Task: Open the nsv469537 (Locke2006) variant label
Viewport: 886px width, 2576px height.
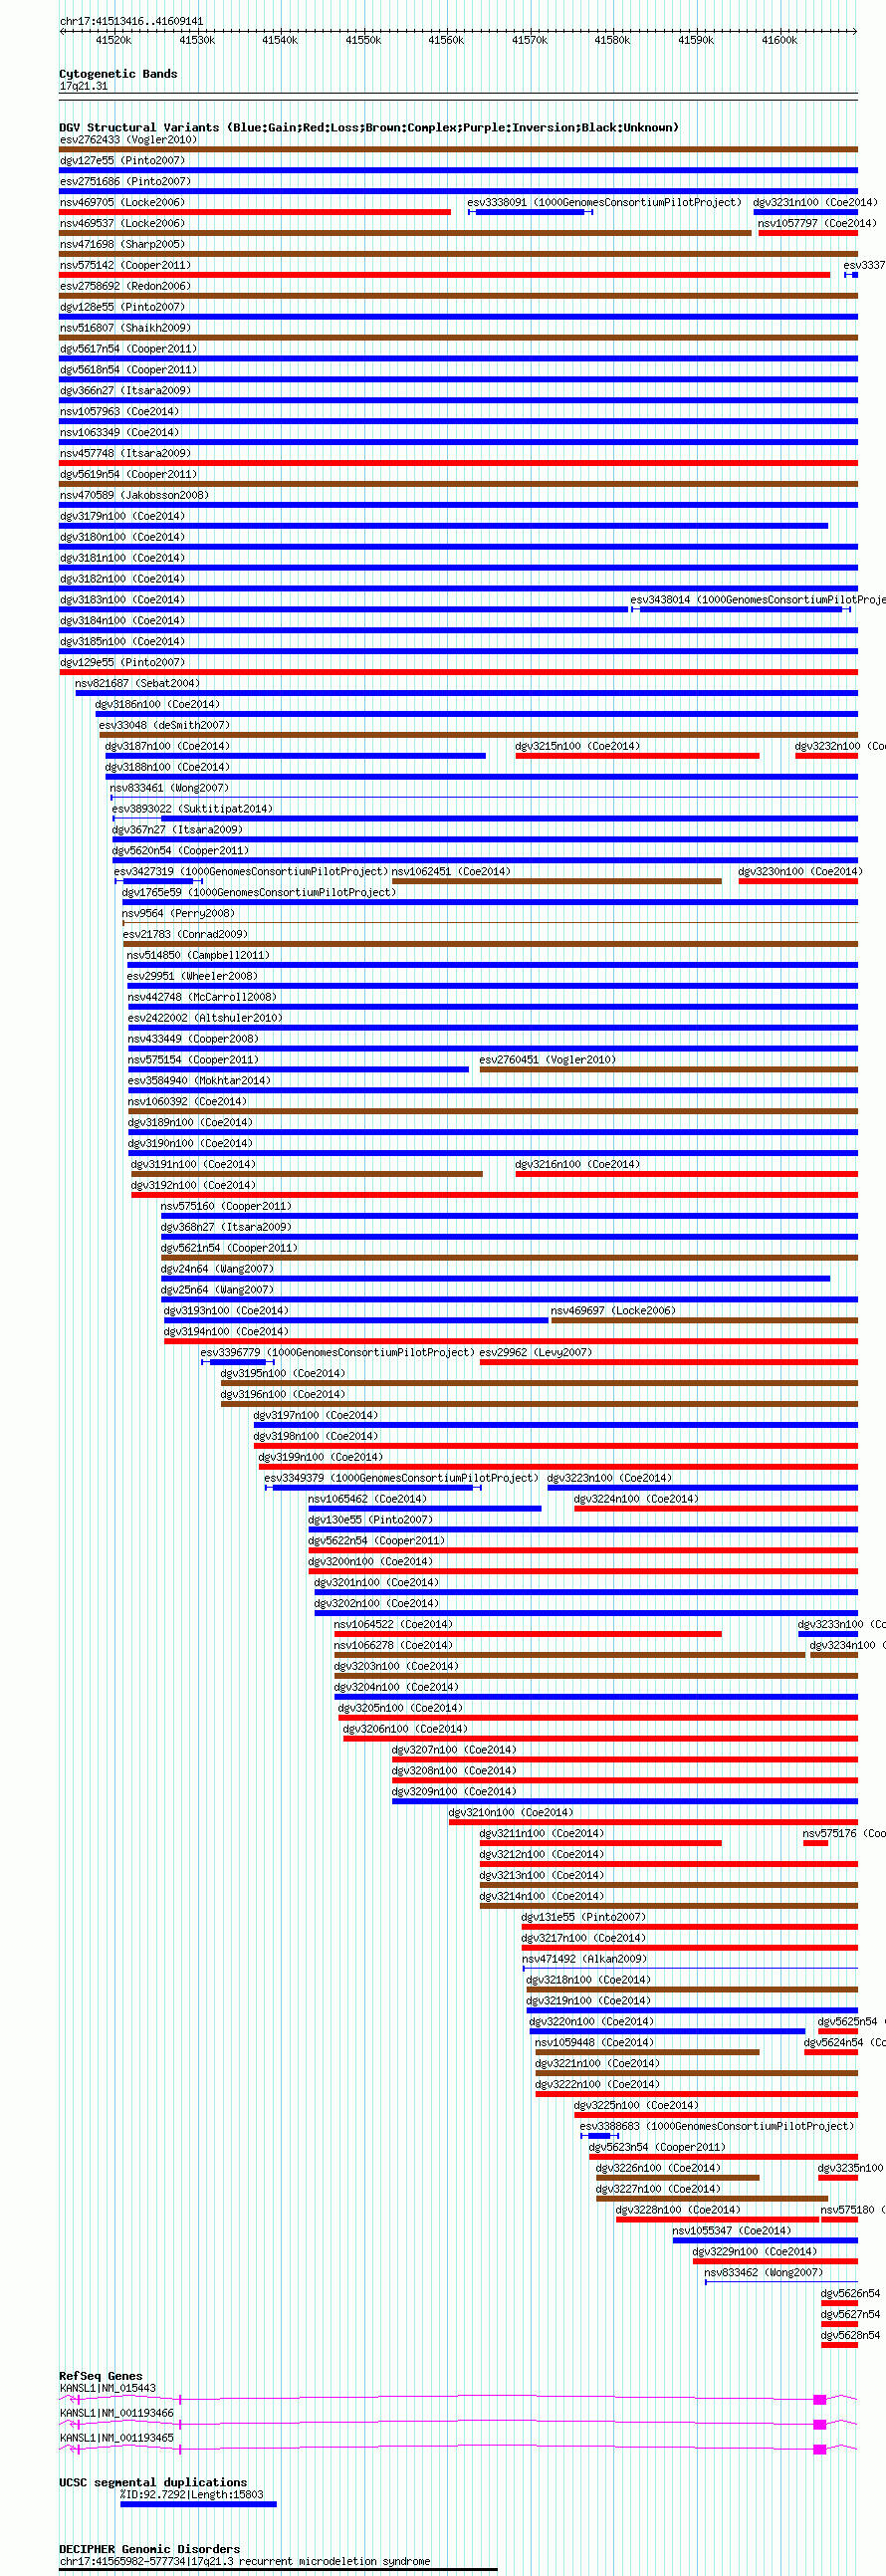Action: tap(122, 224)
